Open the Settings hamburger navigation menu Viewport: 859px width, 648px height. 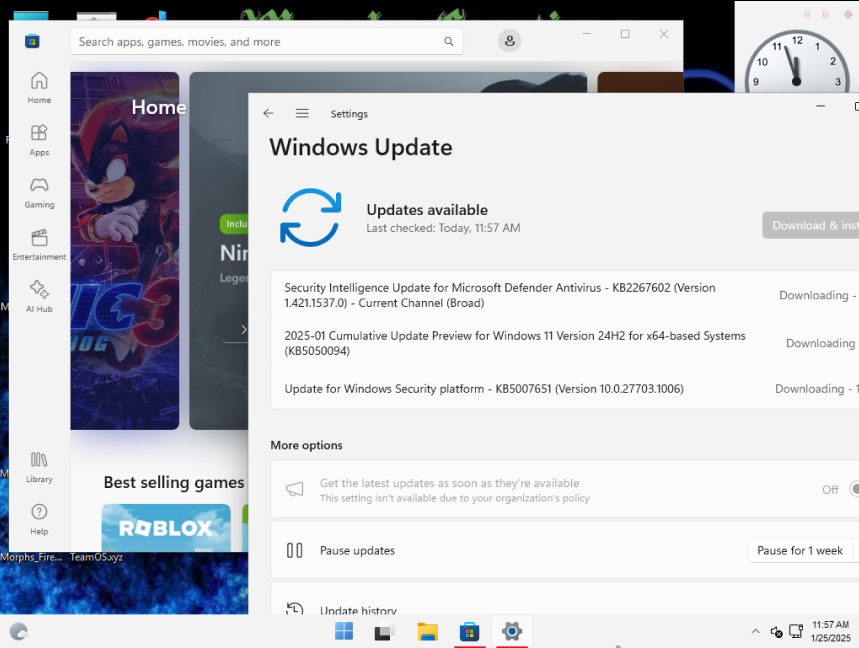pos(302,113)
